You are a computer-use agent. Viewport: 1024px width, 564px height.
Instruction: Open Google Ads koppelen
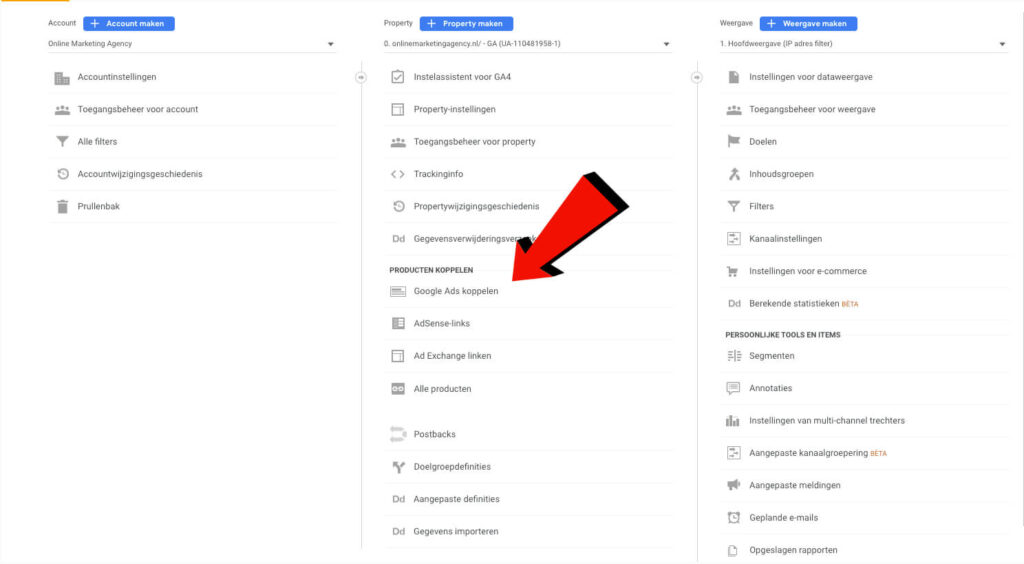pyautogui.click(x=456, y=291)
